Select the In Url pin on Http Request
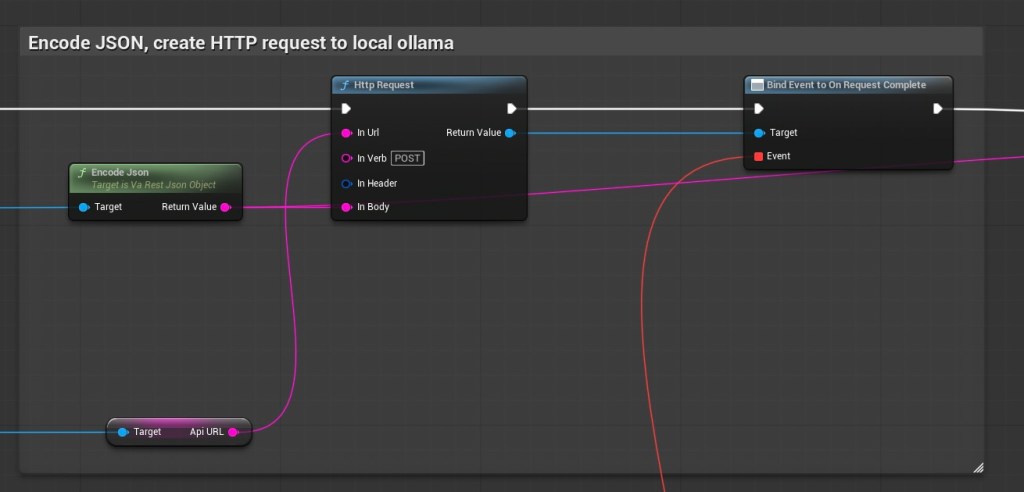 click(x=346, y=132)
